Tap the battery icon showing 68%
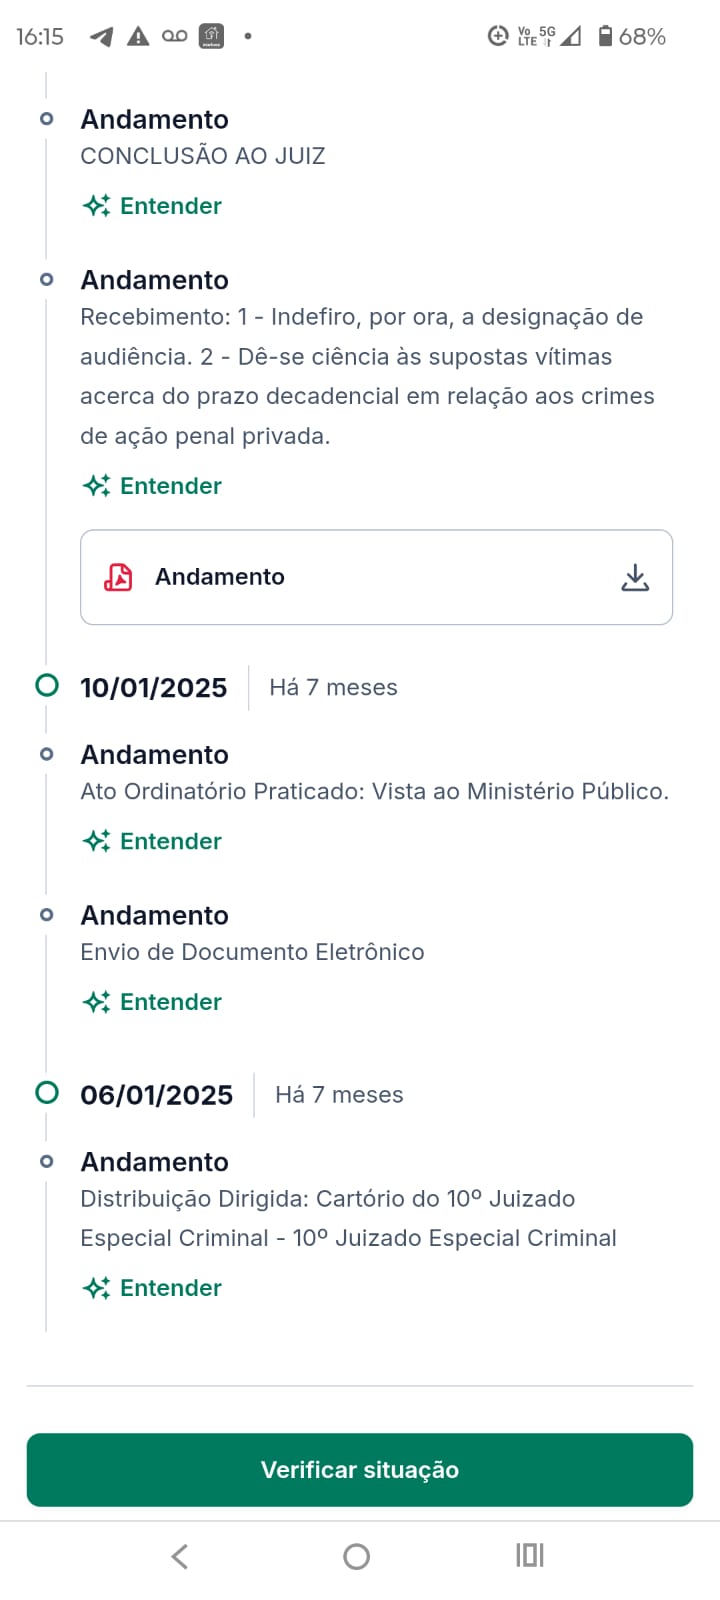Viewport: 720px width, 1600px height. pos(605,36)
